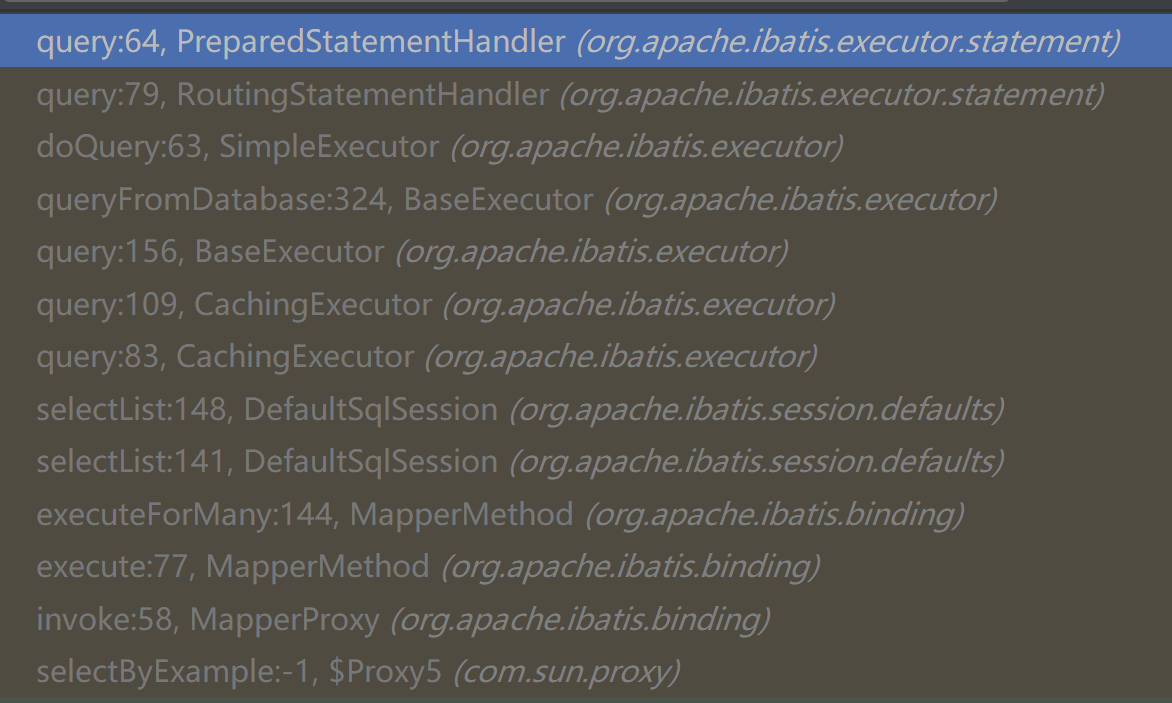
Task: Open the queryFromDatabase:324 BaseExecutor frame
Action: click(314, 200)
